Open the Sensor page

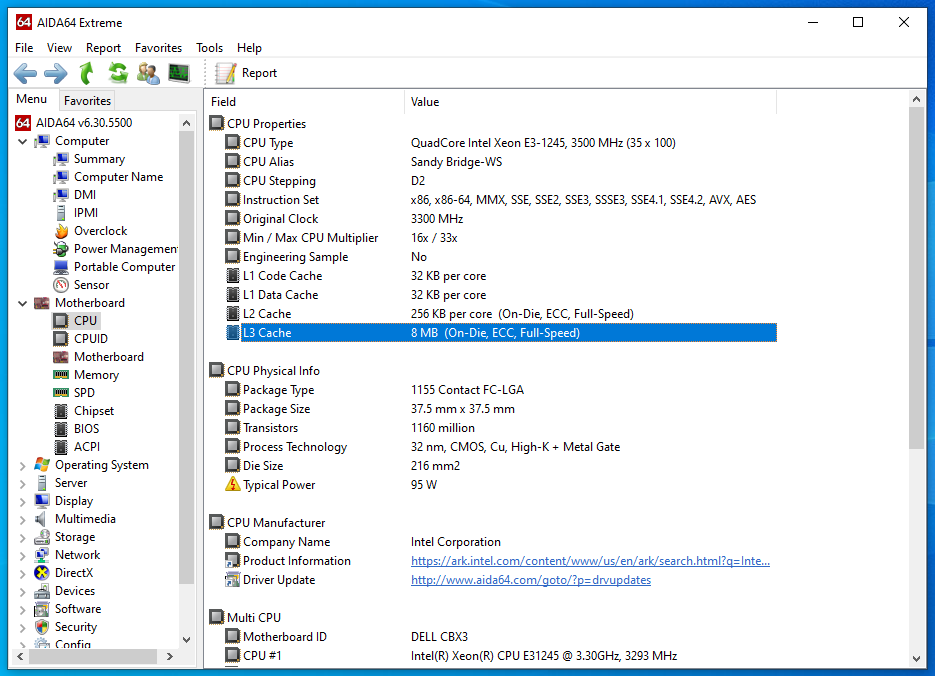click(x=91, y=285)
